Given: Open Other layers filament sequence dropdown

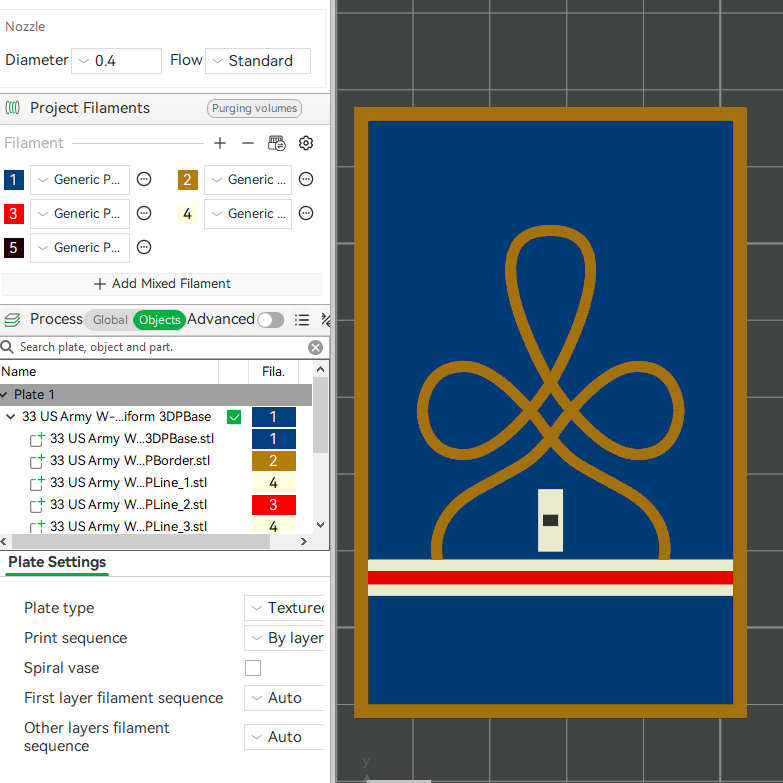Looking at the screenshot, I should coord(284,737).
